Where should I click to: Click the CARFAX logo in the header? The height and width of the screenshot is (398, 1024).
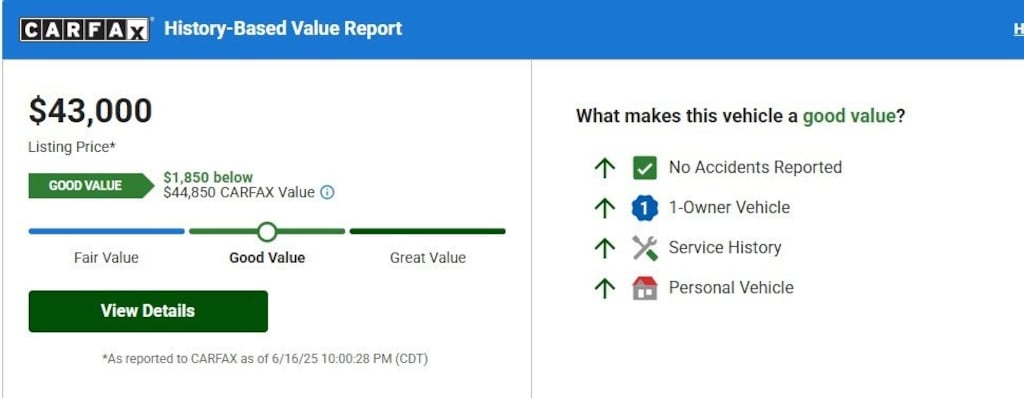point(85,29)
